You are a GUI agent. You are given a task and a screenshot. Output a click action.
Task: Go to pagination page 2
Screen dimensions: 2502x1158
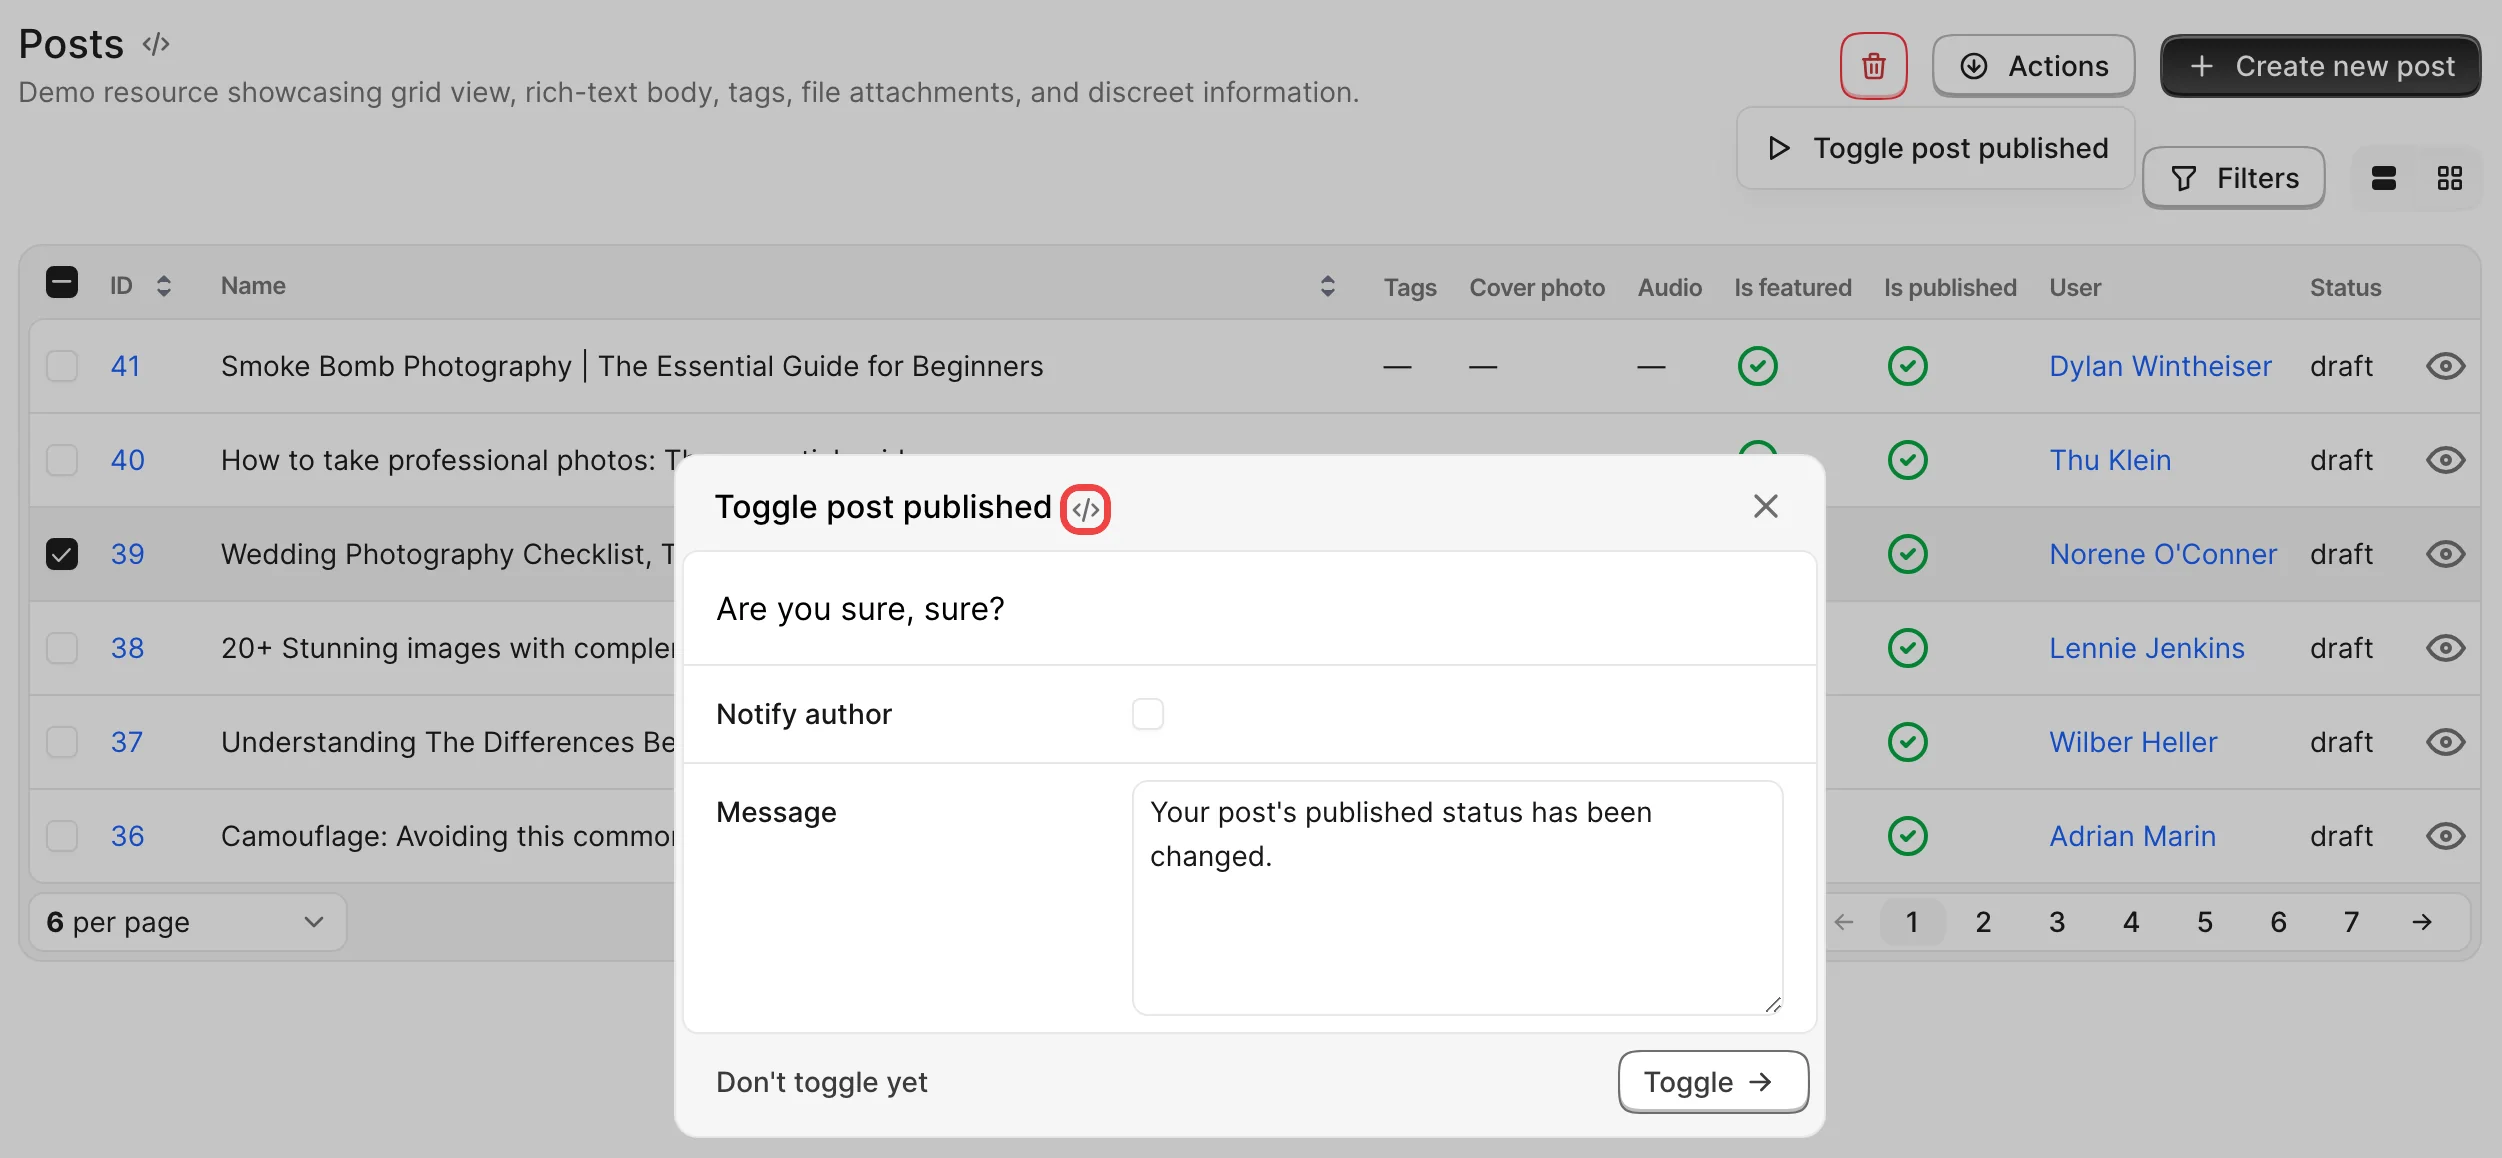coord(1983,922)
